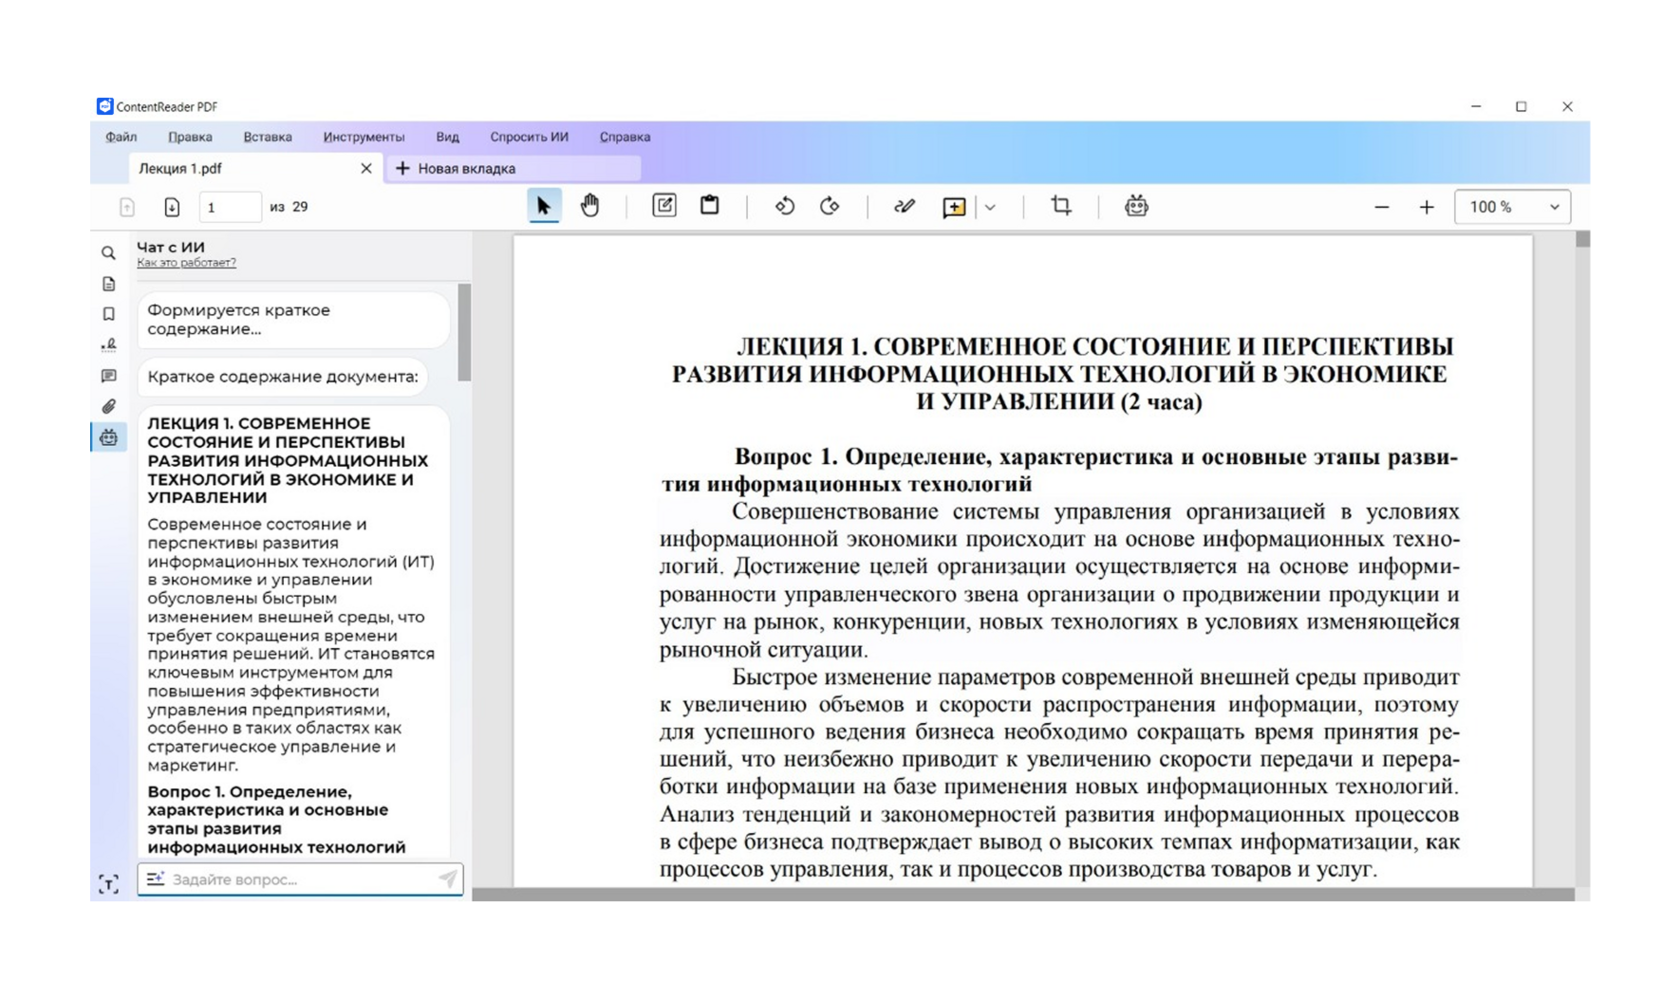
Task: Open the signatures panel in sidebar
Action: click(109, 345)
